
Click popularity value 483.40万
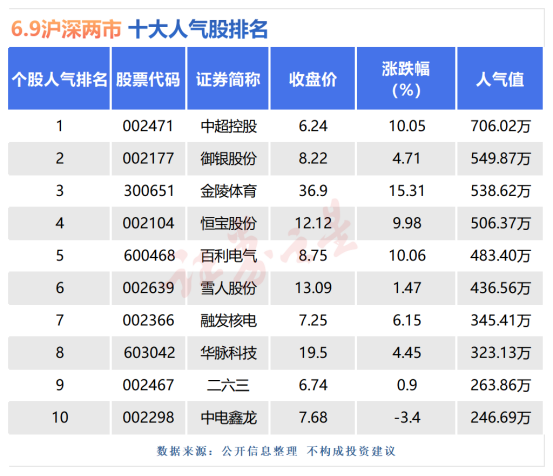click(x=500, y=256)
